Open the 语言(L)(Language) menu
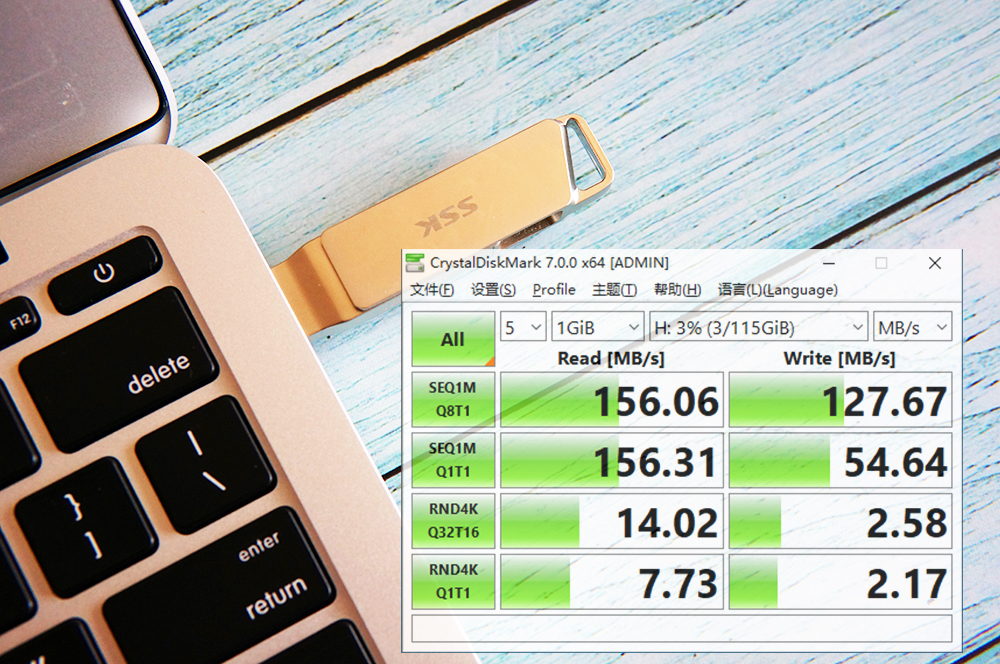This screenshot has width=1000, height=664. 777,290
